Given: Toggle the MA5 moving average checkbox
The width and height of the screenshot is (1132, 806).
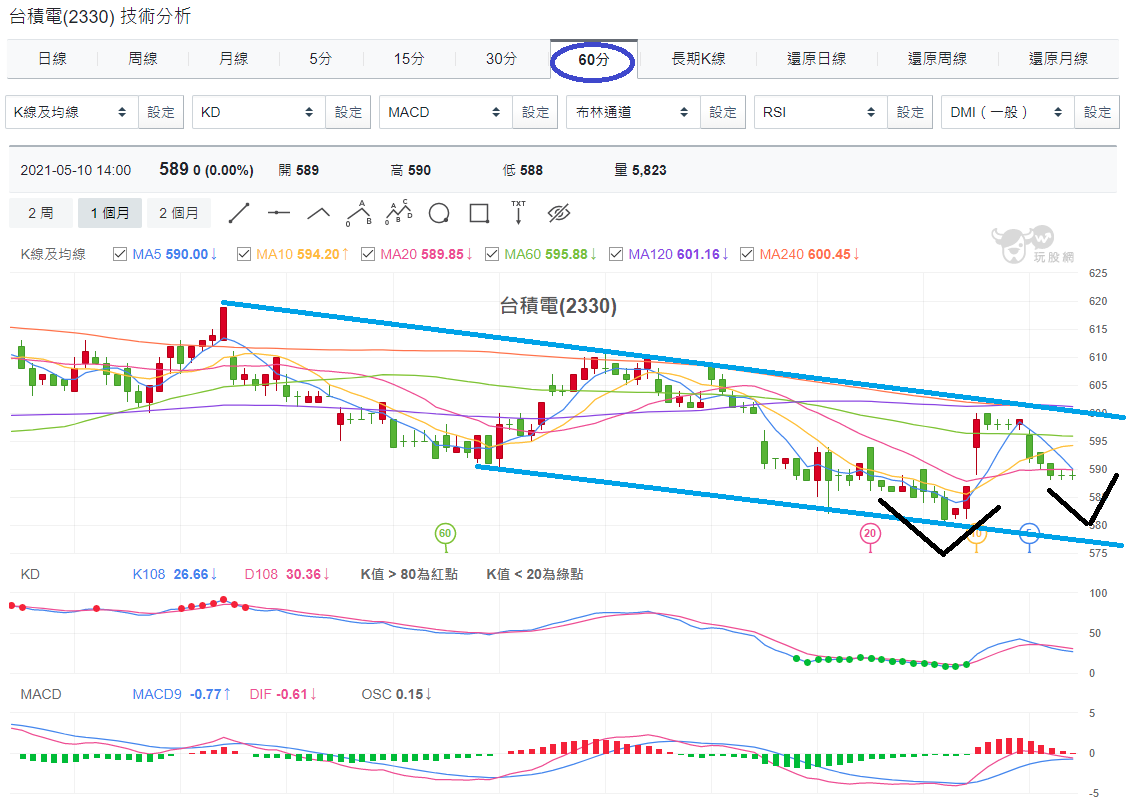Looking at the screenshot, I should (120, 254).
